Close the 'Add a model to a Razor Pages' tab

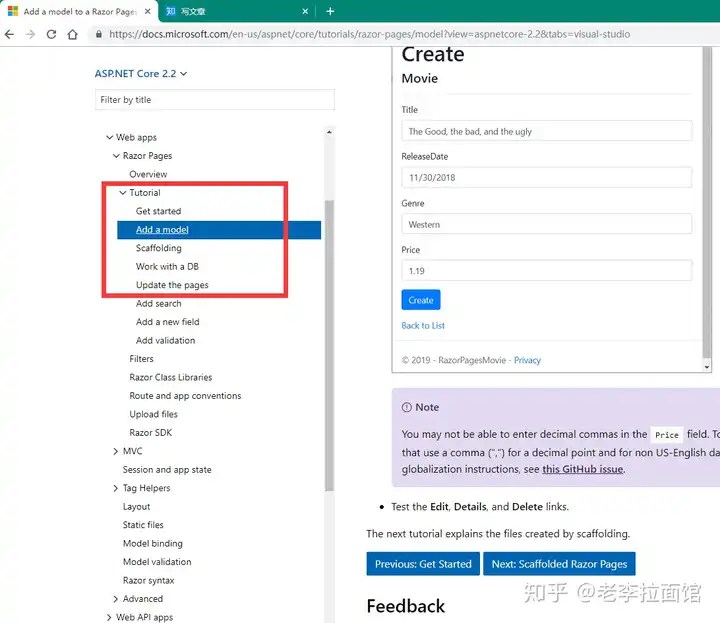click(x=147, y=11)
